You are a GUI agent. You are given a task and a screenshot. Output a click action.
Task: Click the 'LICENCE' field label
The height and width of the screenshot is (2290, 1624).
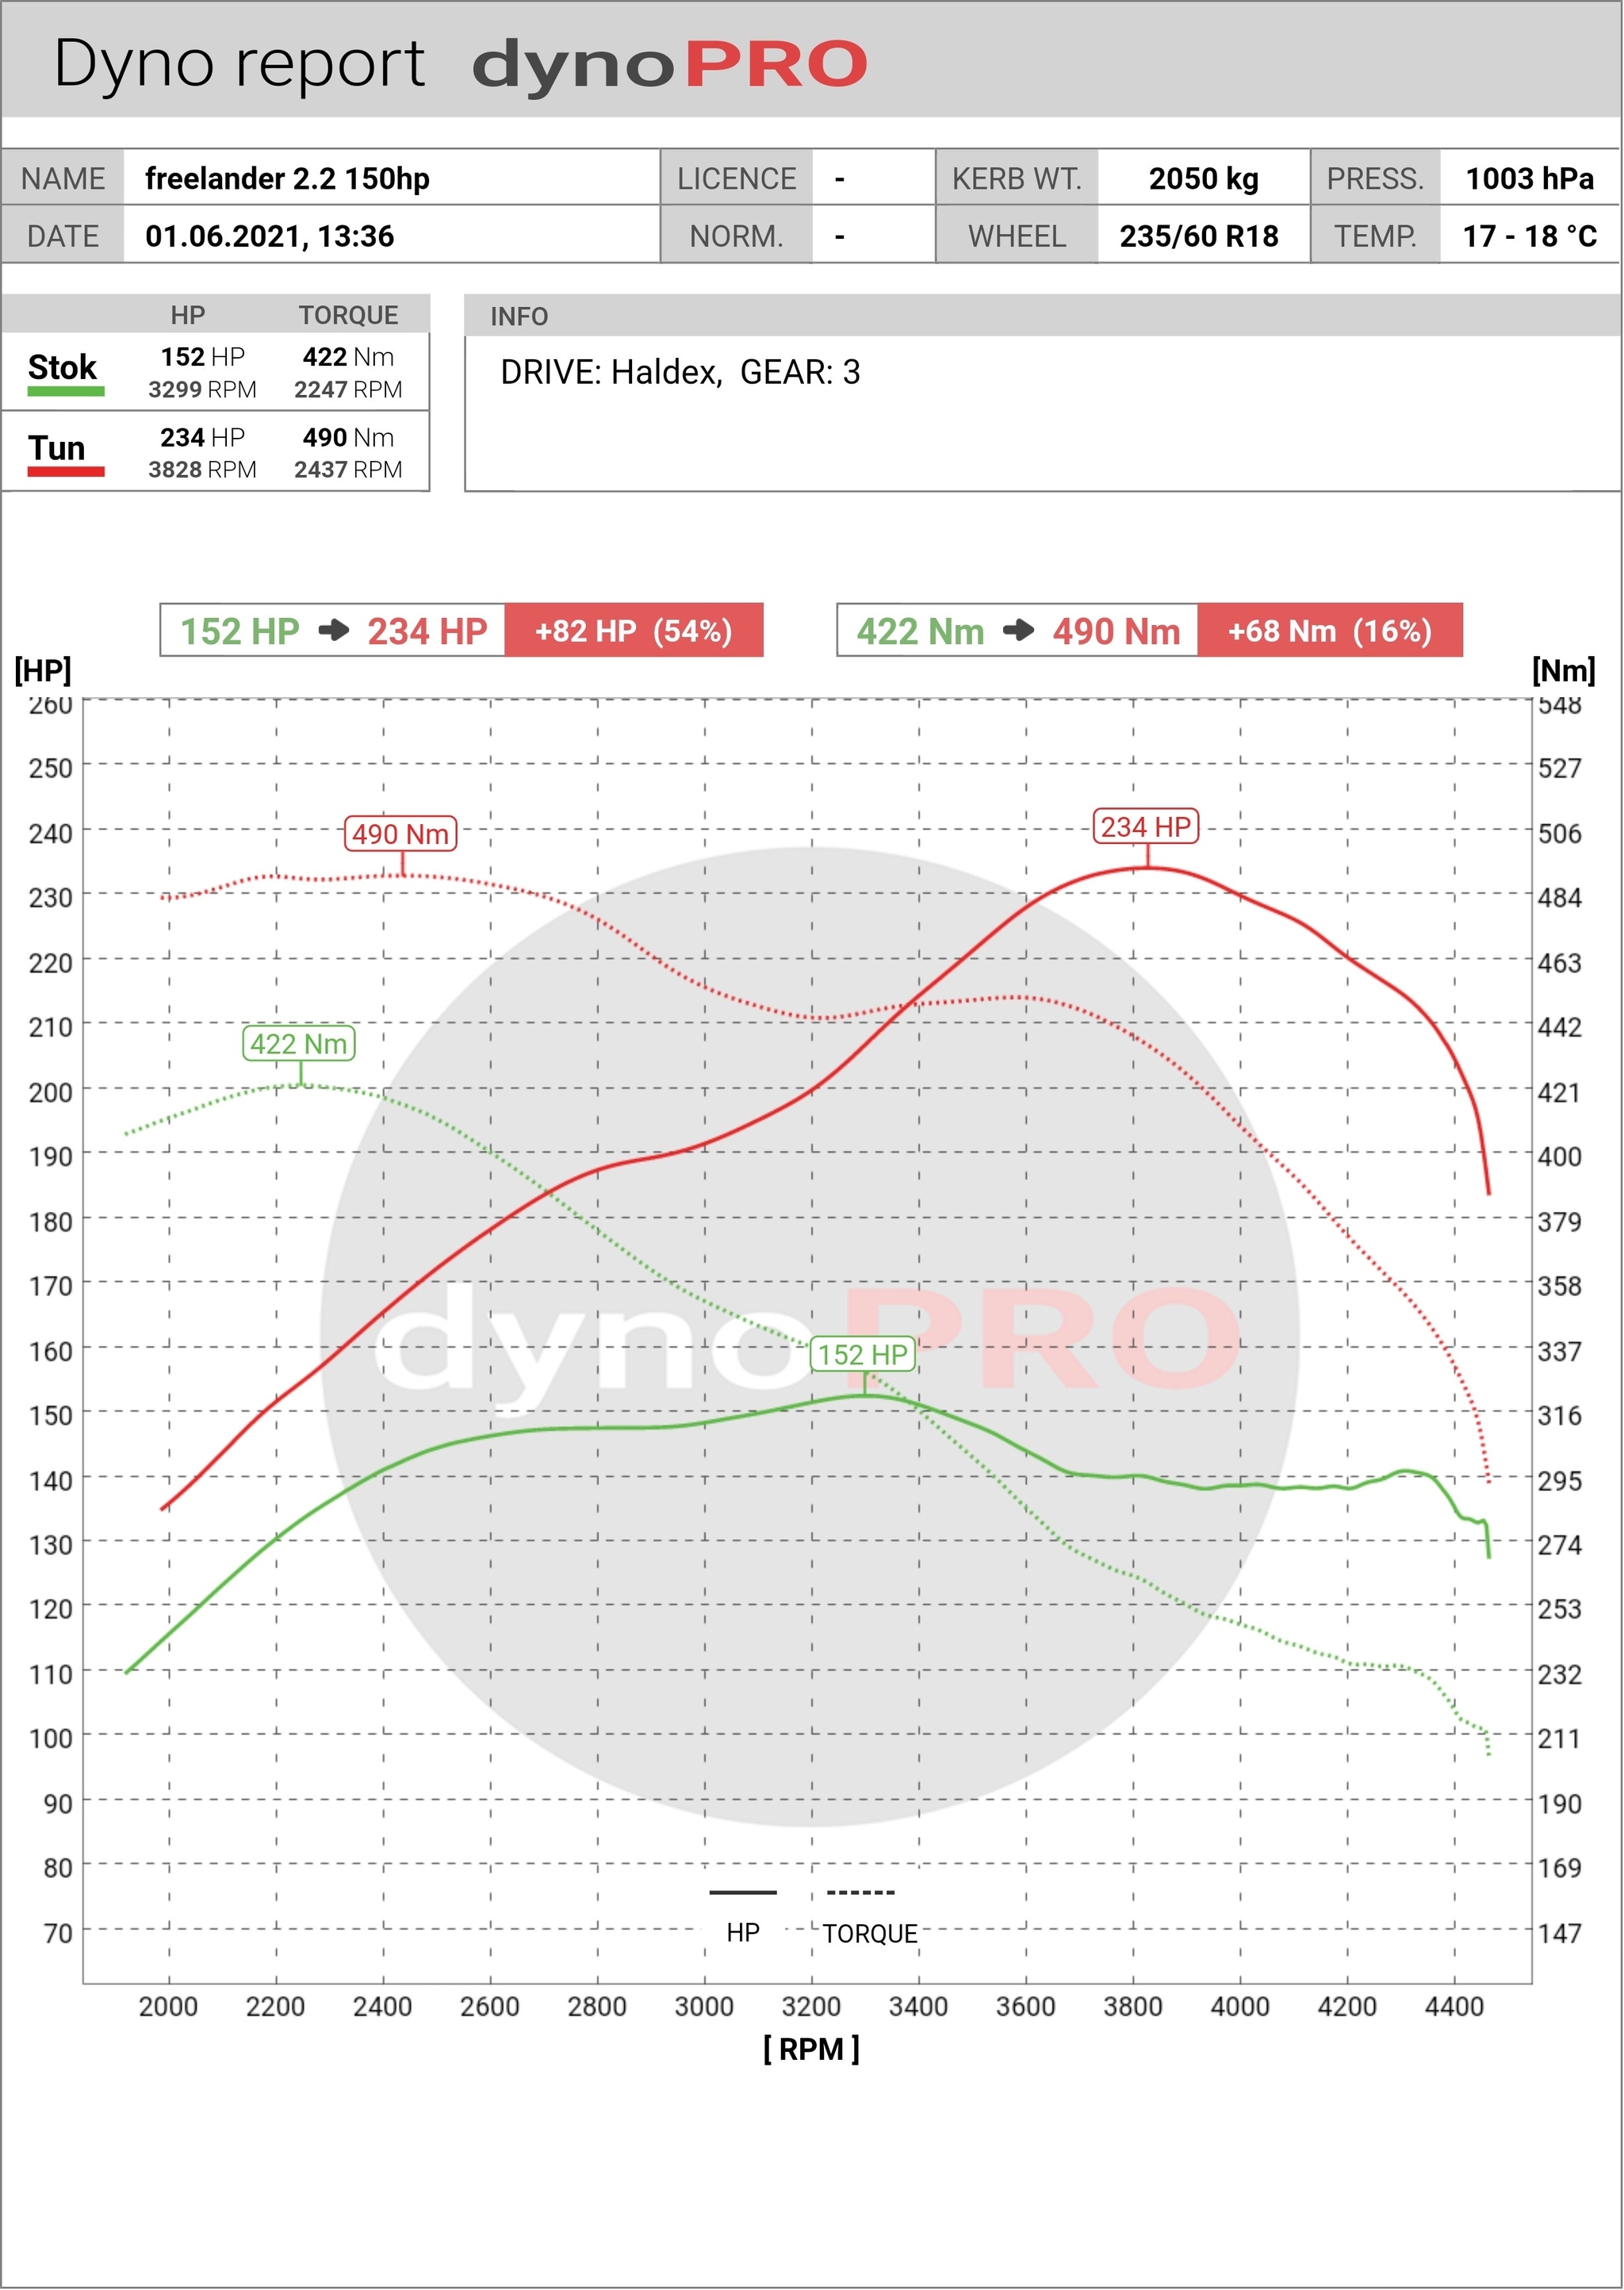click(x=737, y=179)
